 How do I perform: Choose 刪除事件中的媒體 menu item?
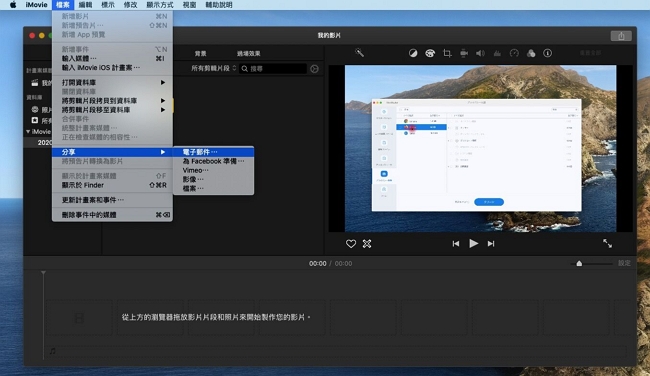(112, 215)
